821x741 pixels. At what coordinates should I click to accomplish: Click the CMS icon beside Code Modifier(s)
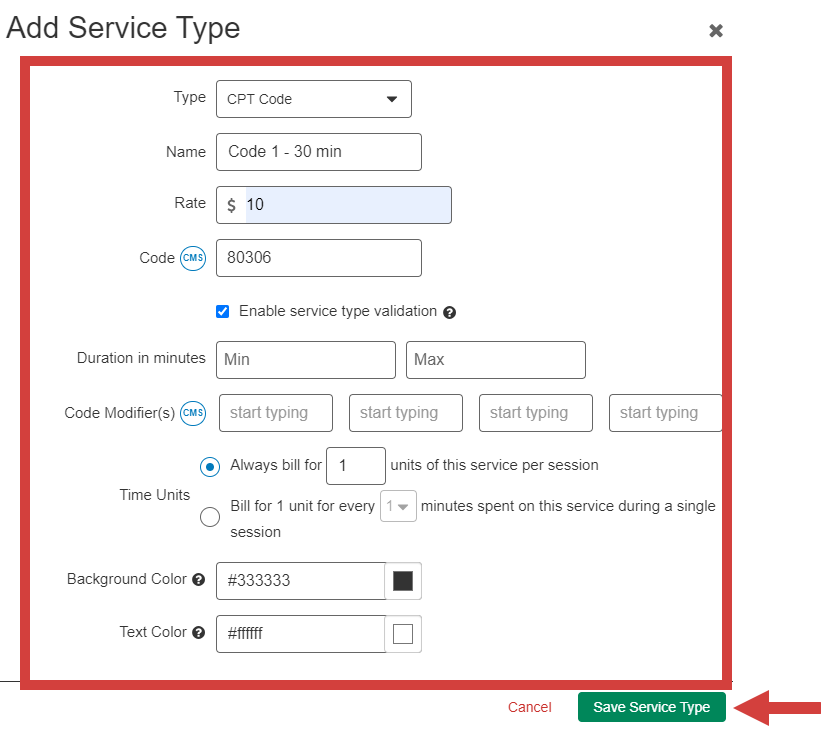click(x=193, y=413)
